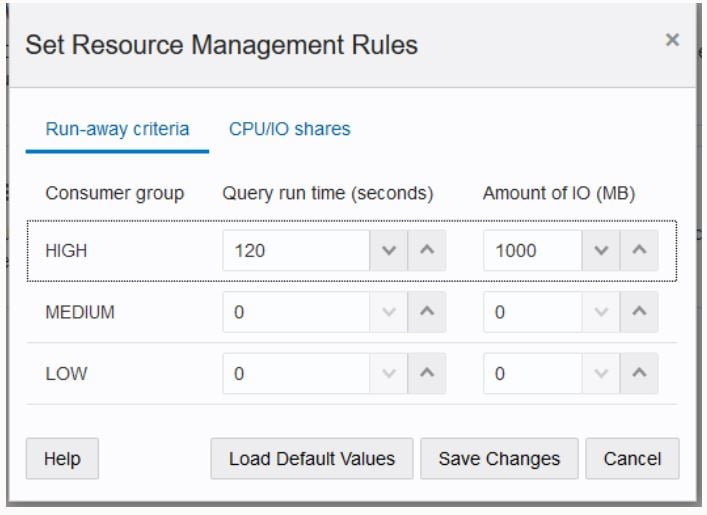
Task: Focus HIGH amount of IO field
Action: click(x=533, y=250)
